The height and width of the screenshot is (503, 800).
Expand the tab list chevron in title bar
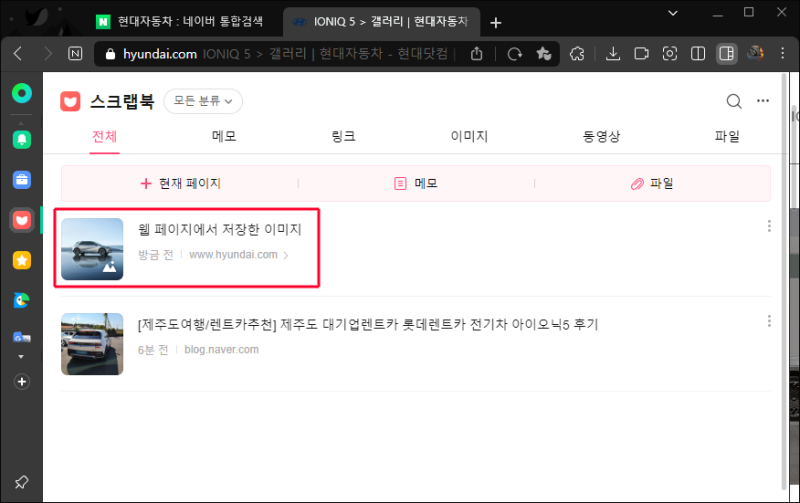pyautogui.click(x=673, y=13)
